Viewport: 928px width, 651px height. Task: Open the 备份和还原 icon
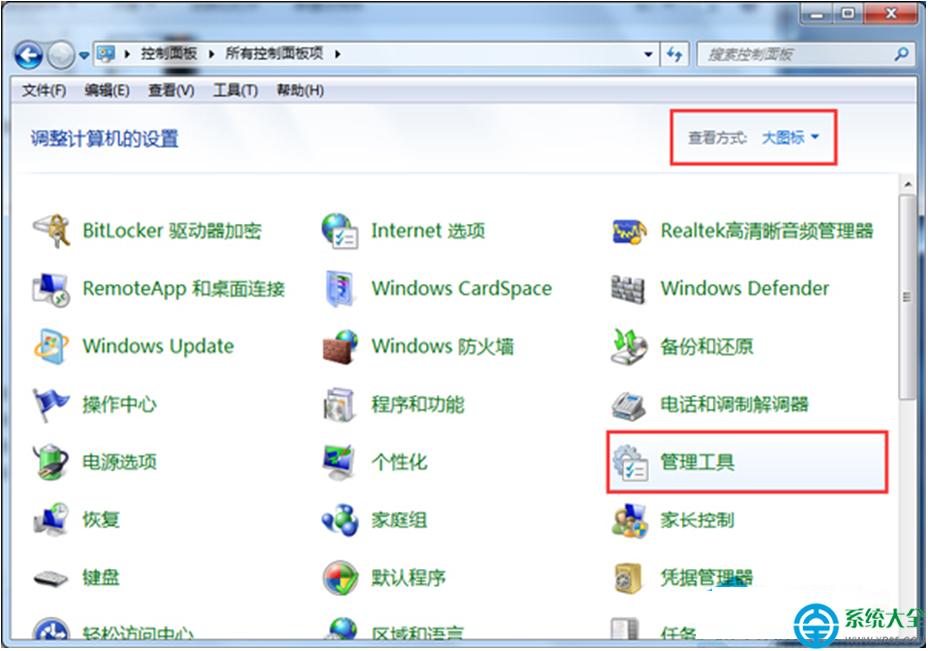(630, 347)
